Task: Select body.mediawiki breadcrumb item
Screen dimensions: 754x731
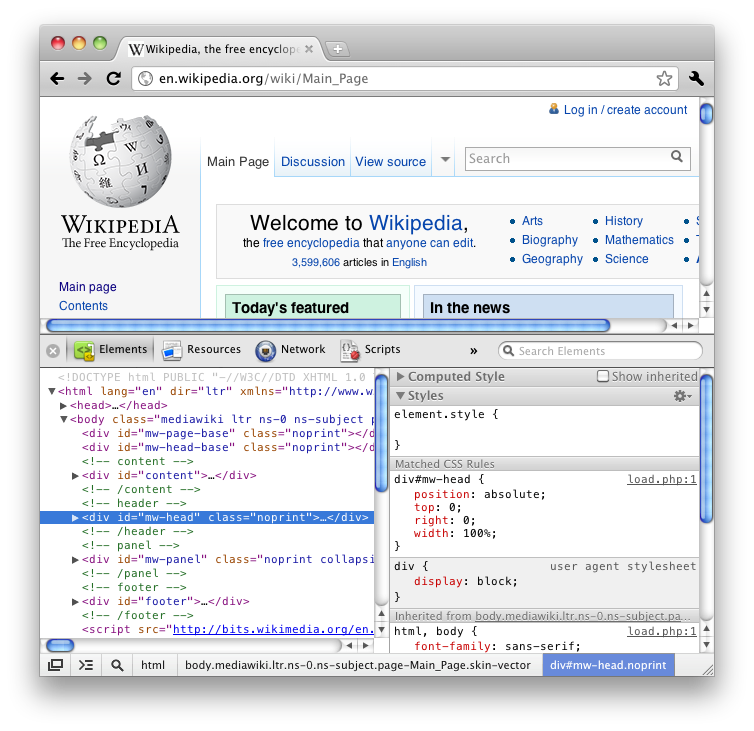Action: point(358,665)
